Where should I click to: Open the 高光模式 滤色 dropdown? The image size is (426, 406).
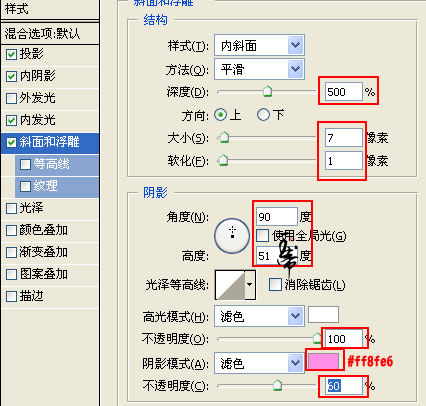coord(259,316)
